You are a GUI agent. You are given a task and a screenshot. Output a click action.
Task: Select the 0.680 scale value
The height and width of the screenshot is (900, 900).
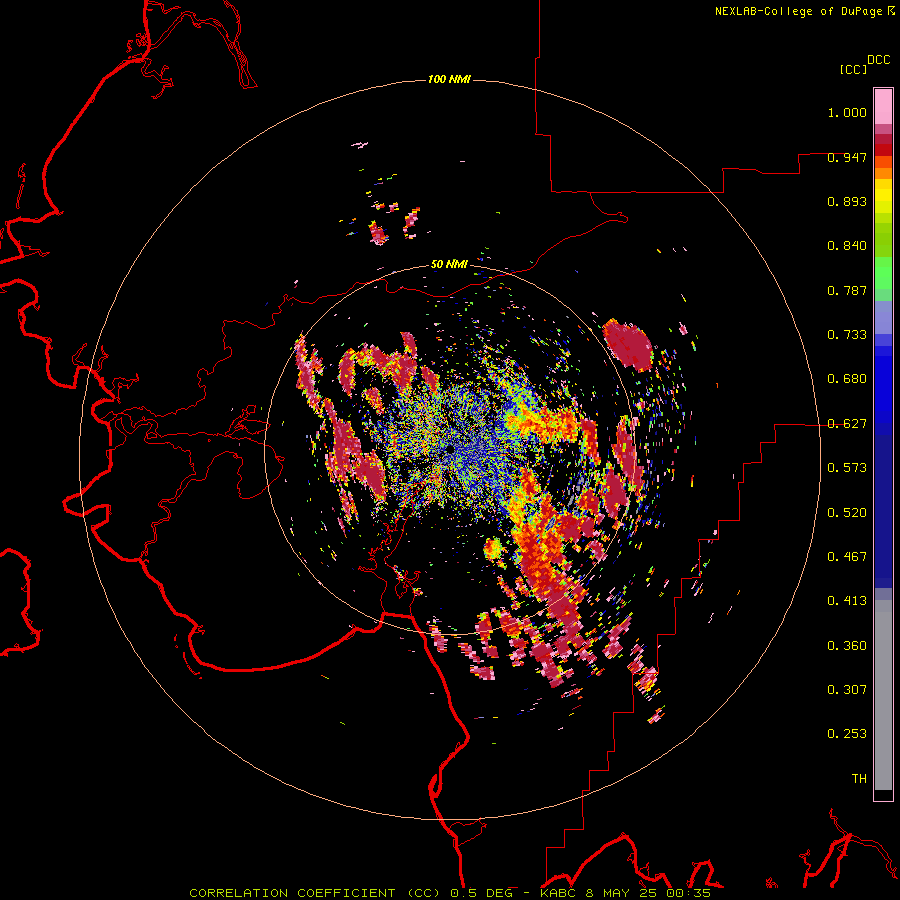click(x=847, y=379)
